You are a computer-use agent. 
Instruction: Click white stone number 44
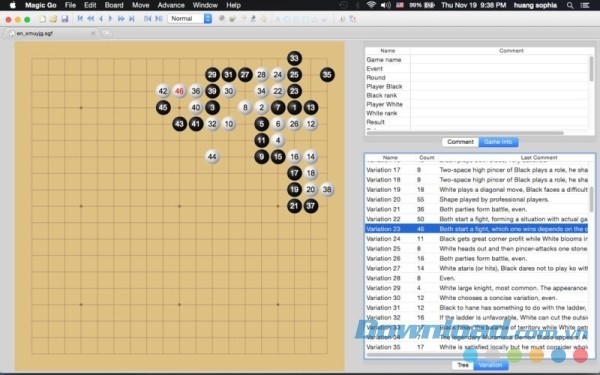(x=212, y=157)
